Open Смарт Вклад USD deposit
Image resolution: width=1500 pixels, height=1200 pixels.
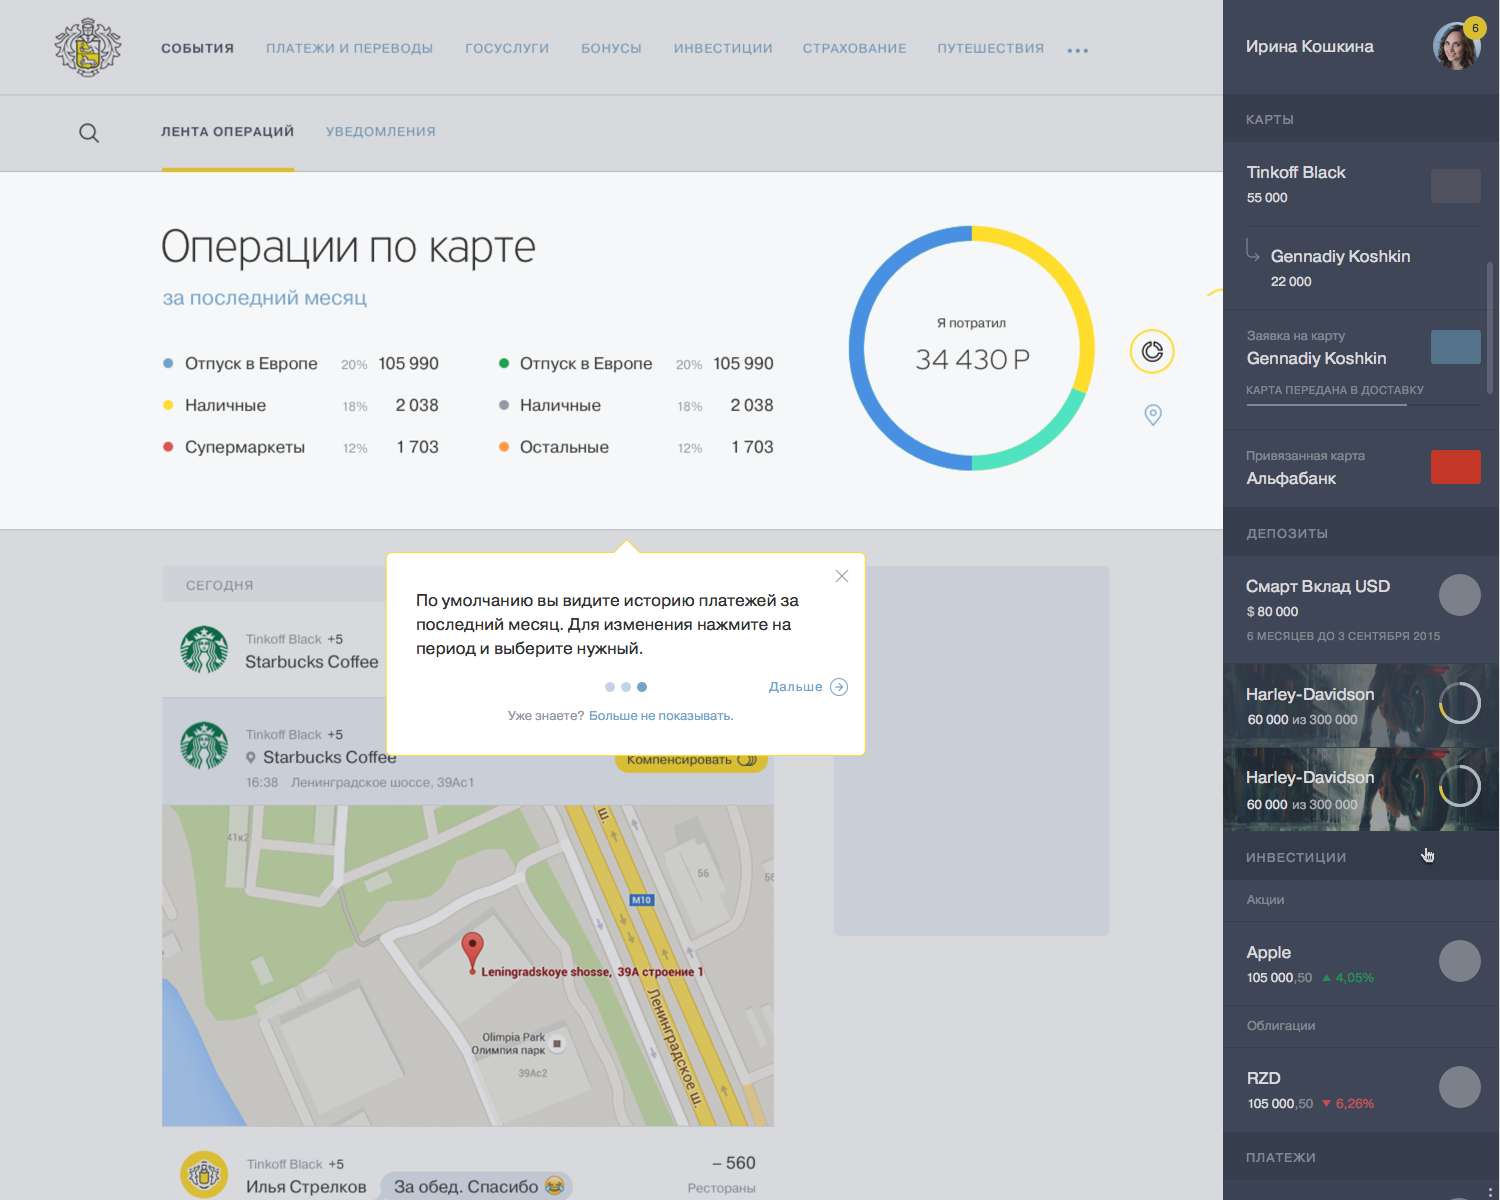tap(1361, 609)
